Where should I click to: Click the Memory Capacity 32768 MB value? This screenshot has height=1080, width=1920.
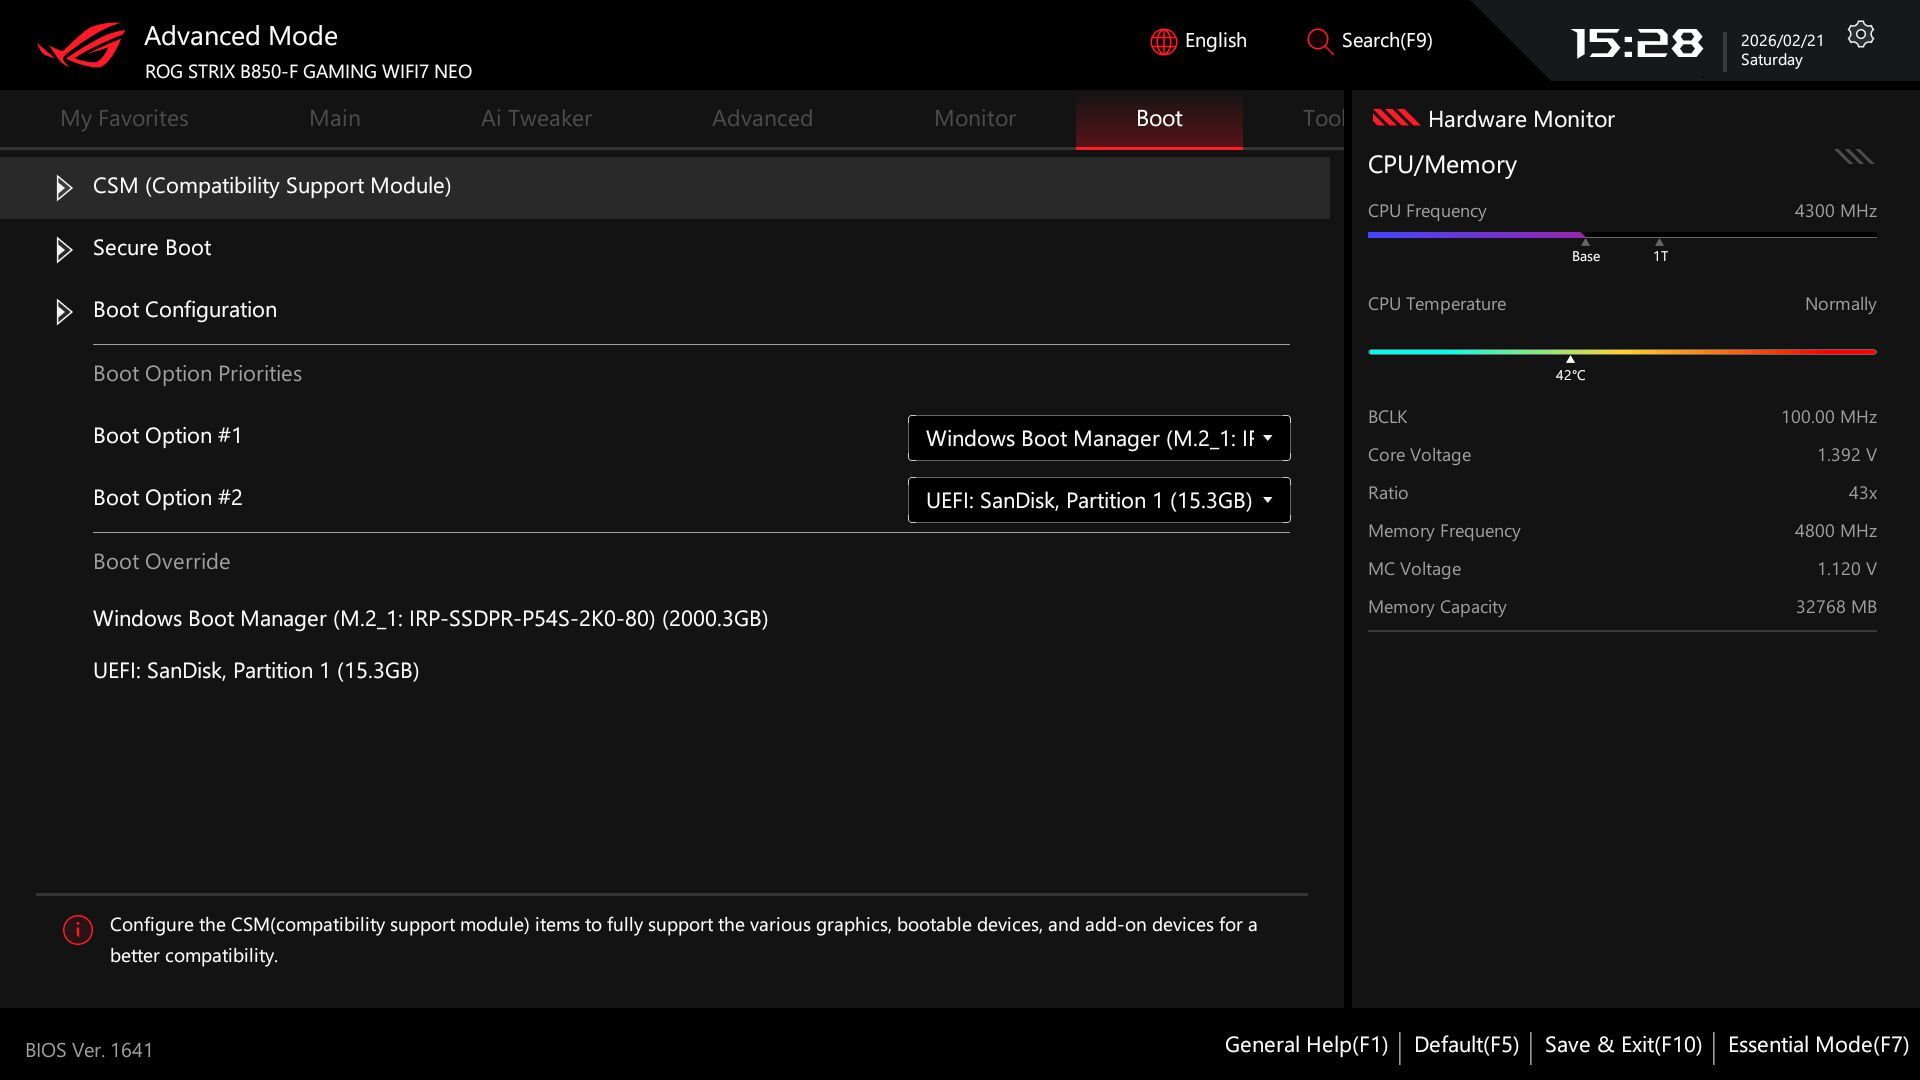coord(1836,607)
